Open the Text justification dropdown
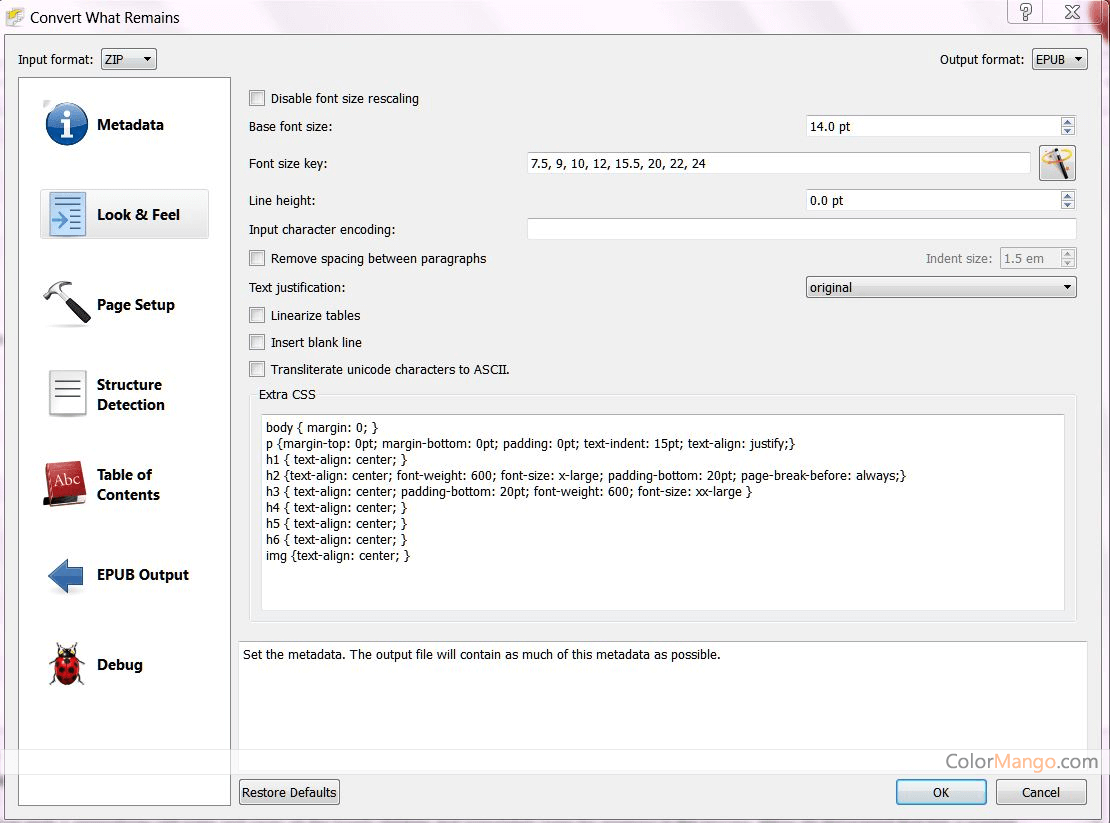Viewport: 1110px width, 823px height. click(x=941, y=287)
